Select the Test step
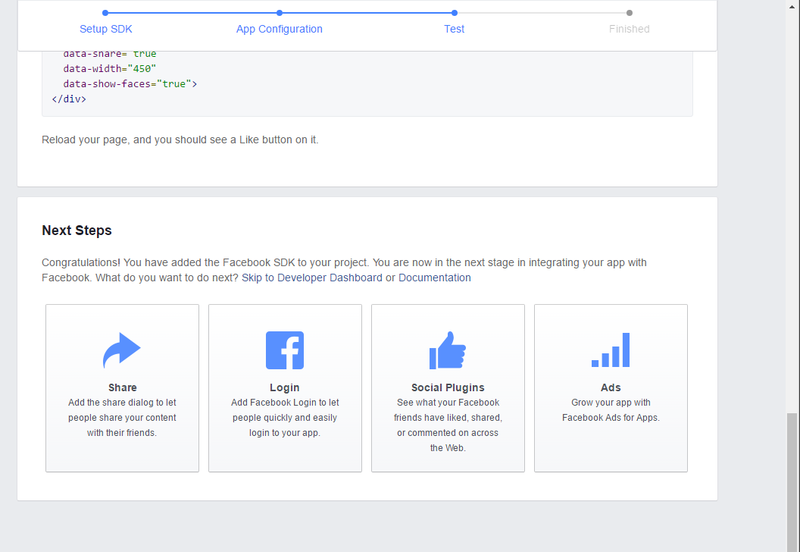Viewport: 800px width, 552px height. click(454, 29)
